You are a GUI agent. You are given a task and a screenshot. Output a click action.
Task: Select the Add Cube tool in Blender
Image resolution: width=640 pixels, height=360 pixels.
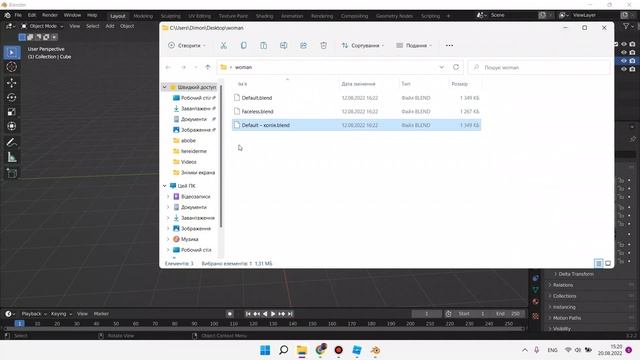coord(11,173)
